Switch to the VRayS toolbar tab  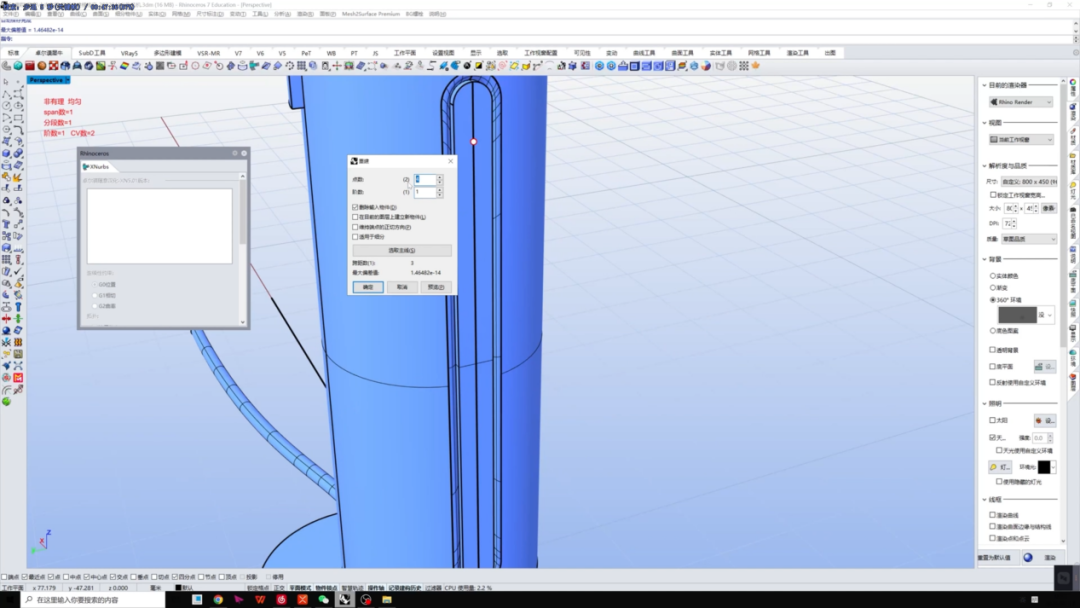[x=129, y=53]
